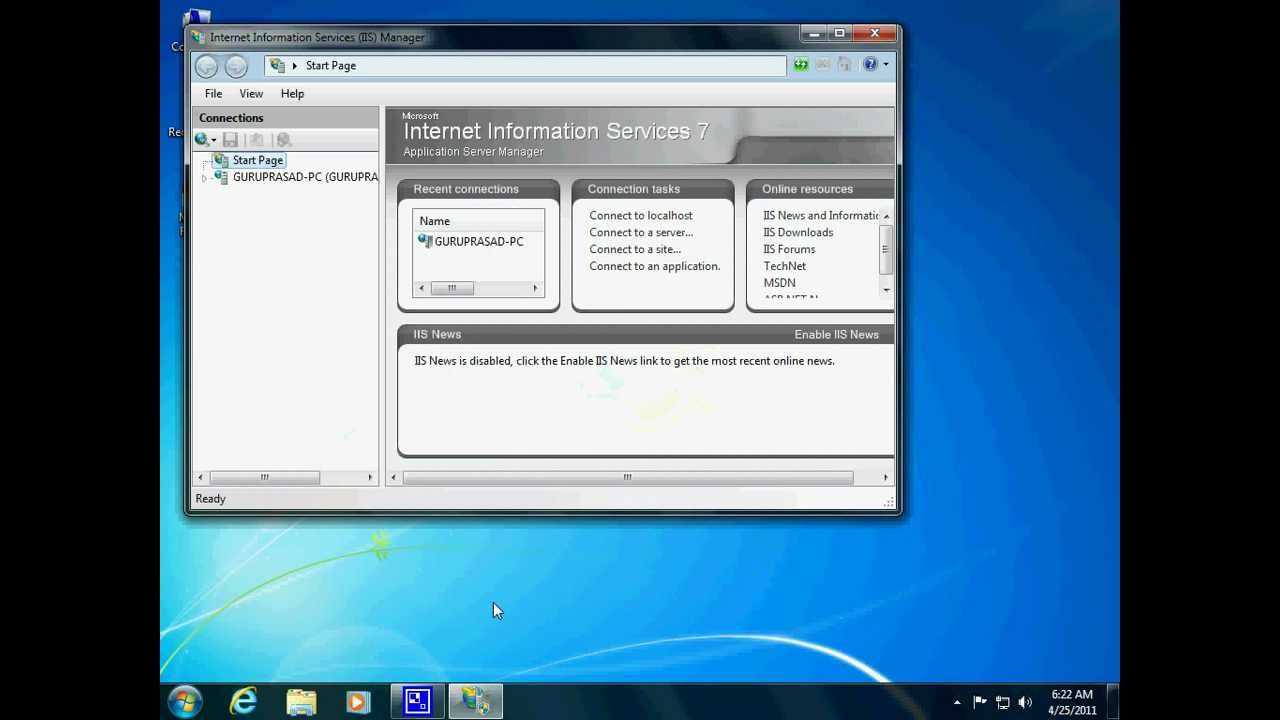Click the IIS Manager taskbar button
1280x720 pixels.
pos(475,702)
